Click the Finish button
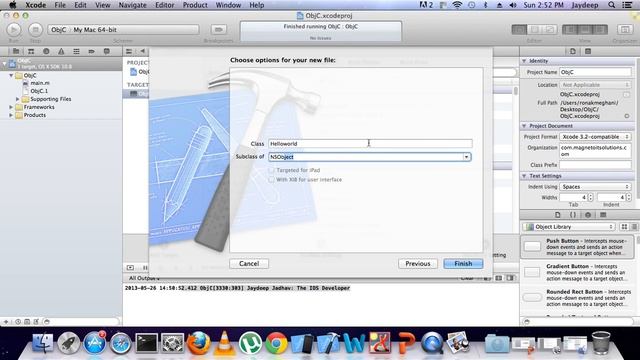 point(463,264)
